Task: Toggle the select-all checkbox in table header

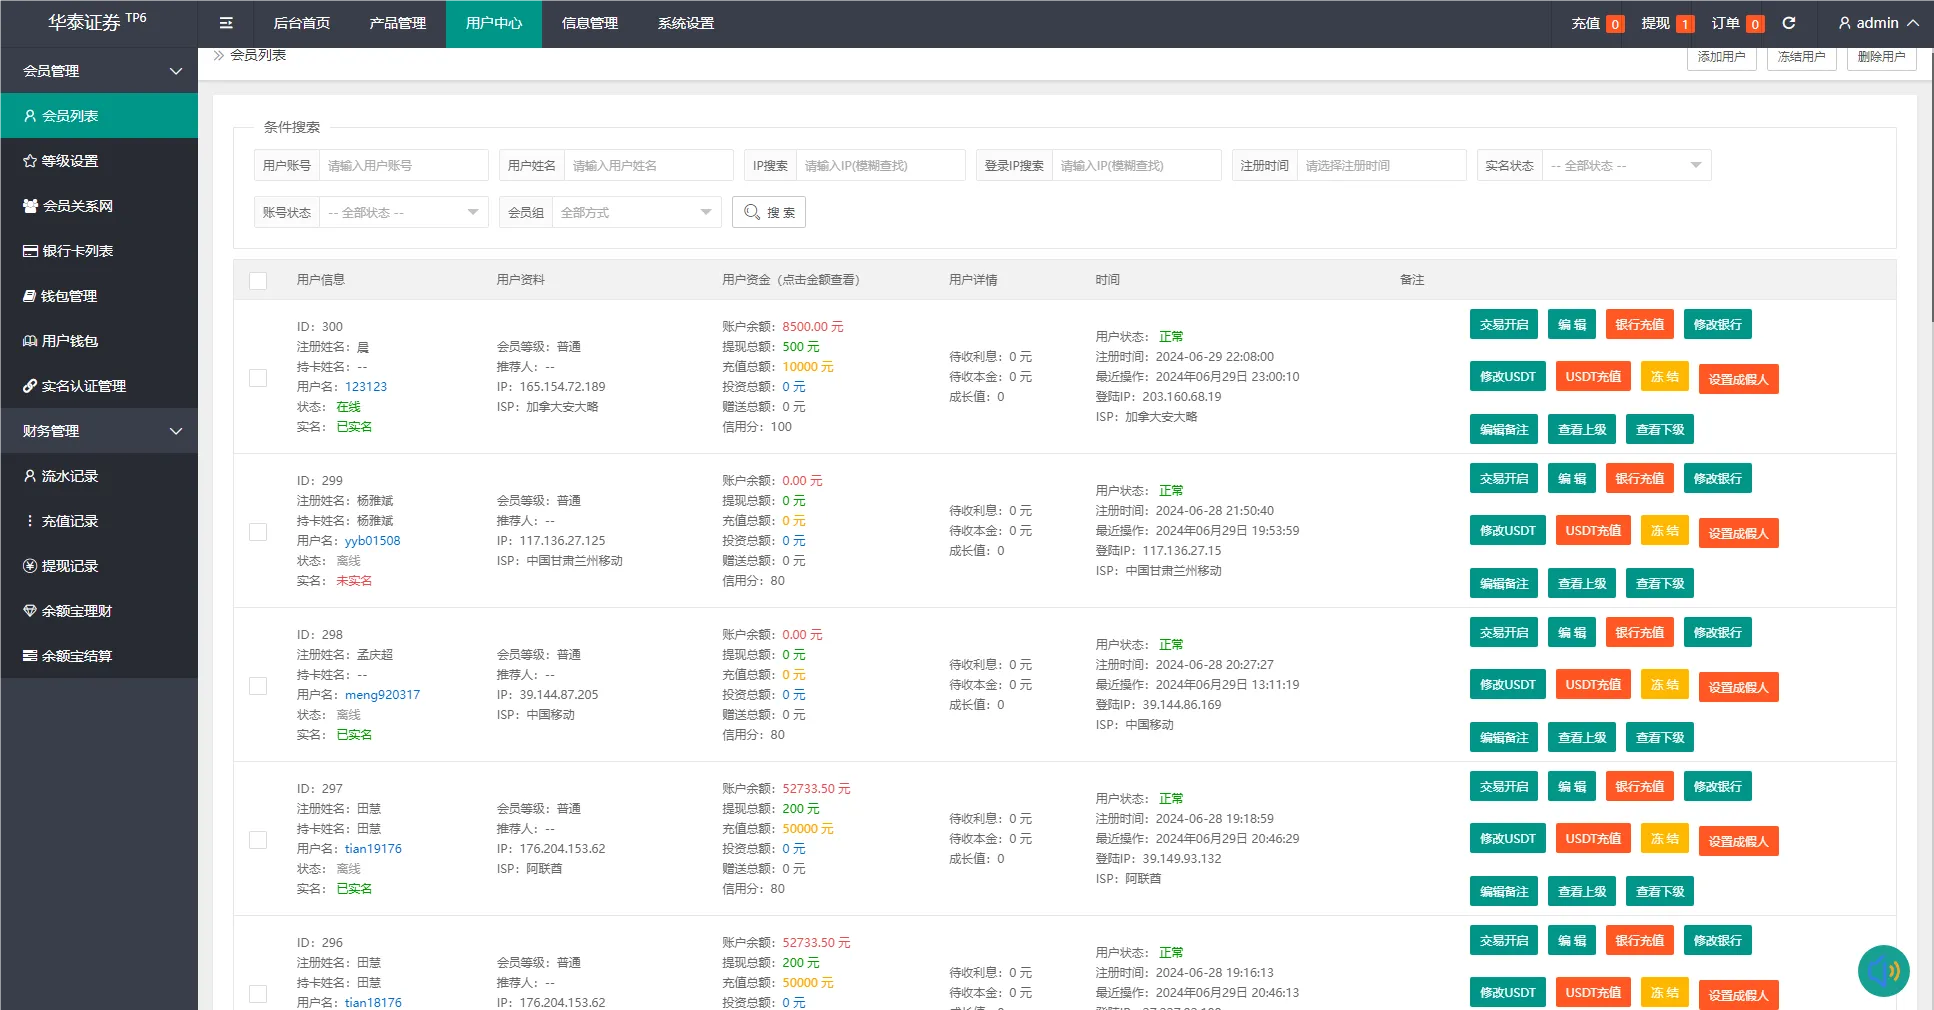Action: tap(258, 281)
